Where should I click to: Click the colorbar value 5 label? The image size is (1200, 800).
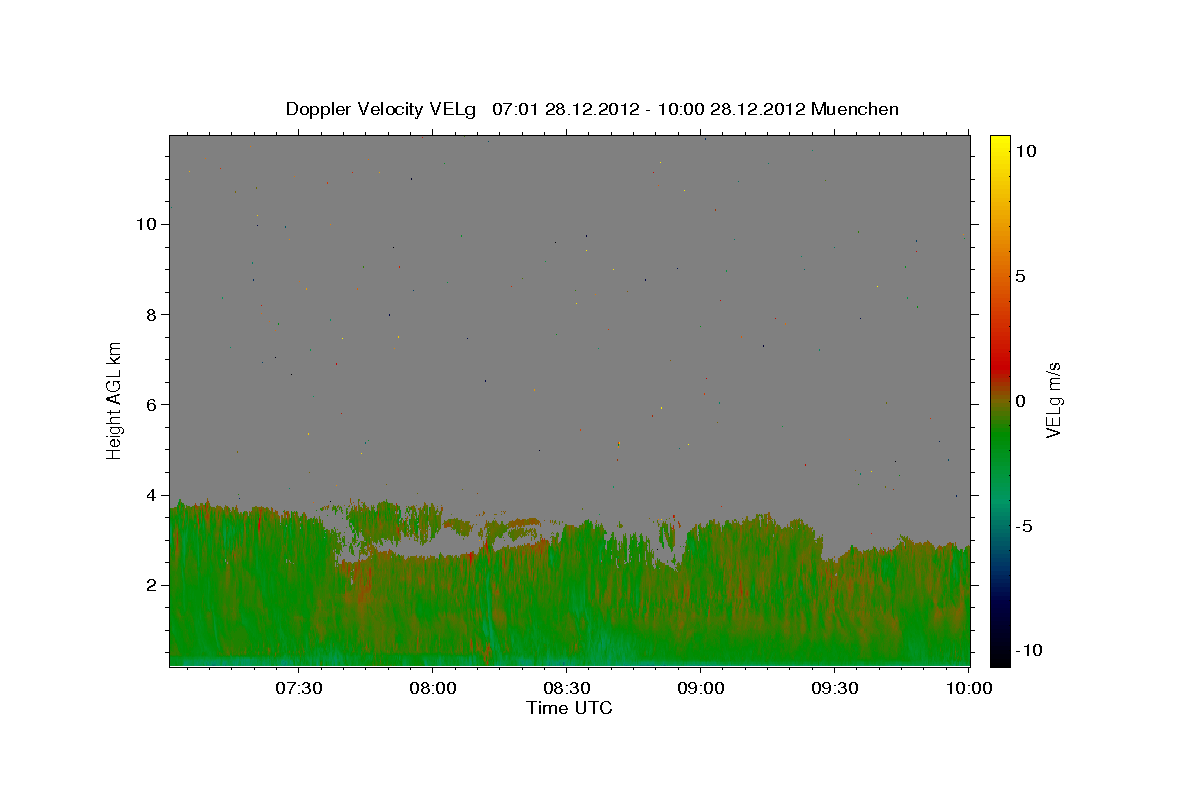pyautogui.click(x=1019, y=276)
